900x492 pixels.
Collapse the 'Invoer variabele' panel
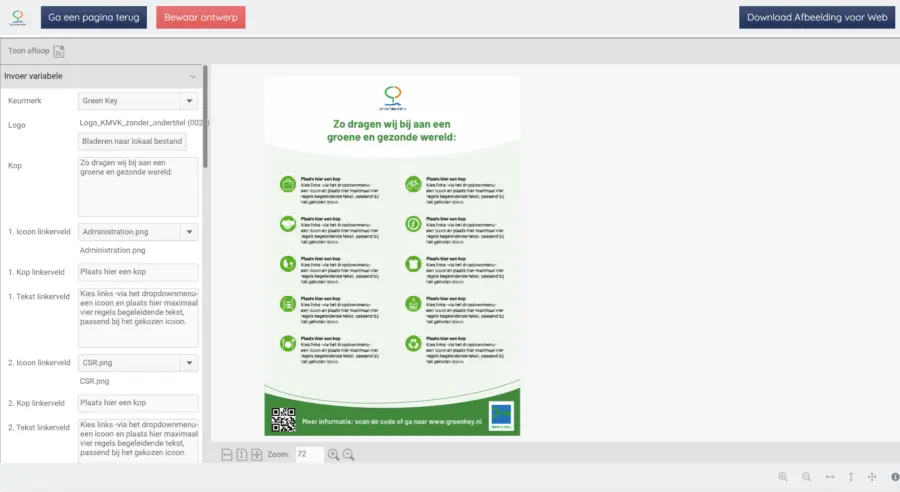pos(193,76)
